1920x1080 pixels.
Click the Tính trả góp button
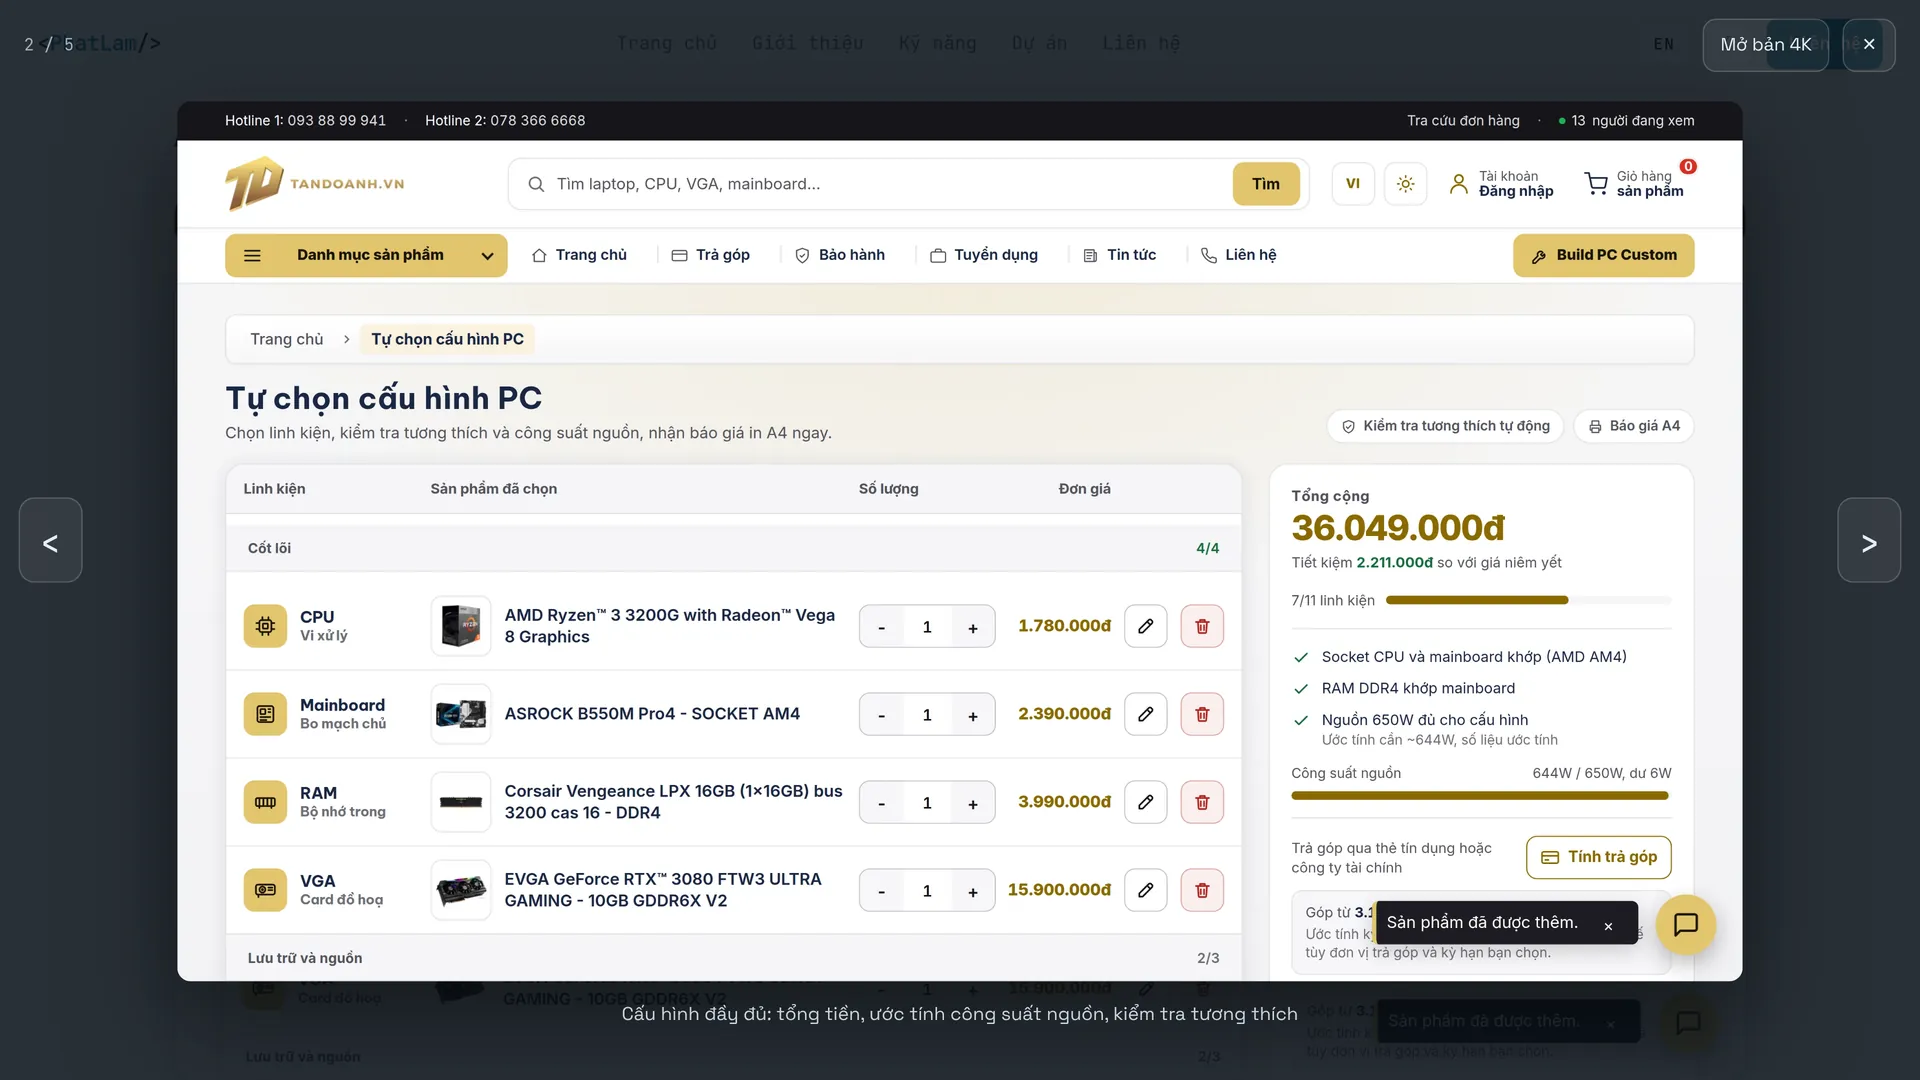[x=1598, y=858]
